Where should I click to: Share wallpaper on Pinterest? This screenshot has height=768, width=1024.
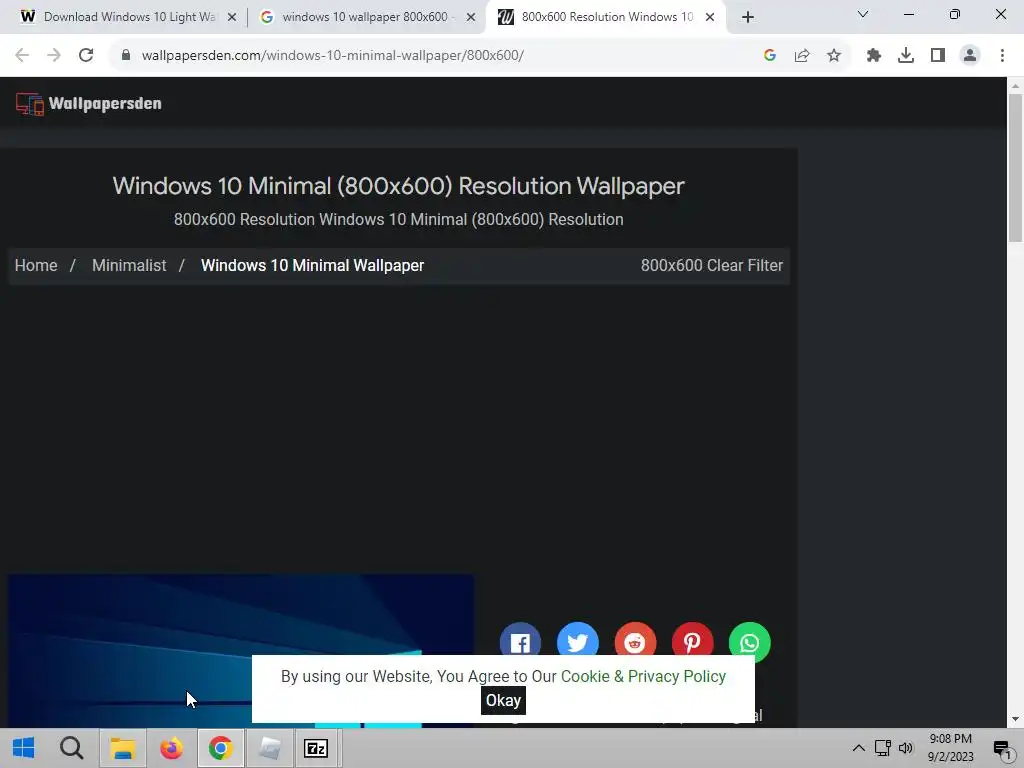pos(693,639)
